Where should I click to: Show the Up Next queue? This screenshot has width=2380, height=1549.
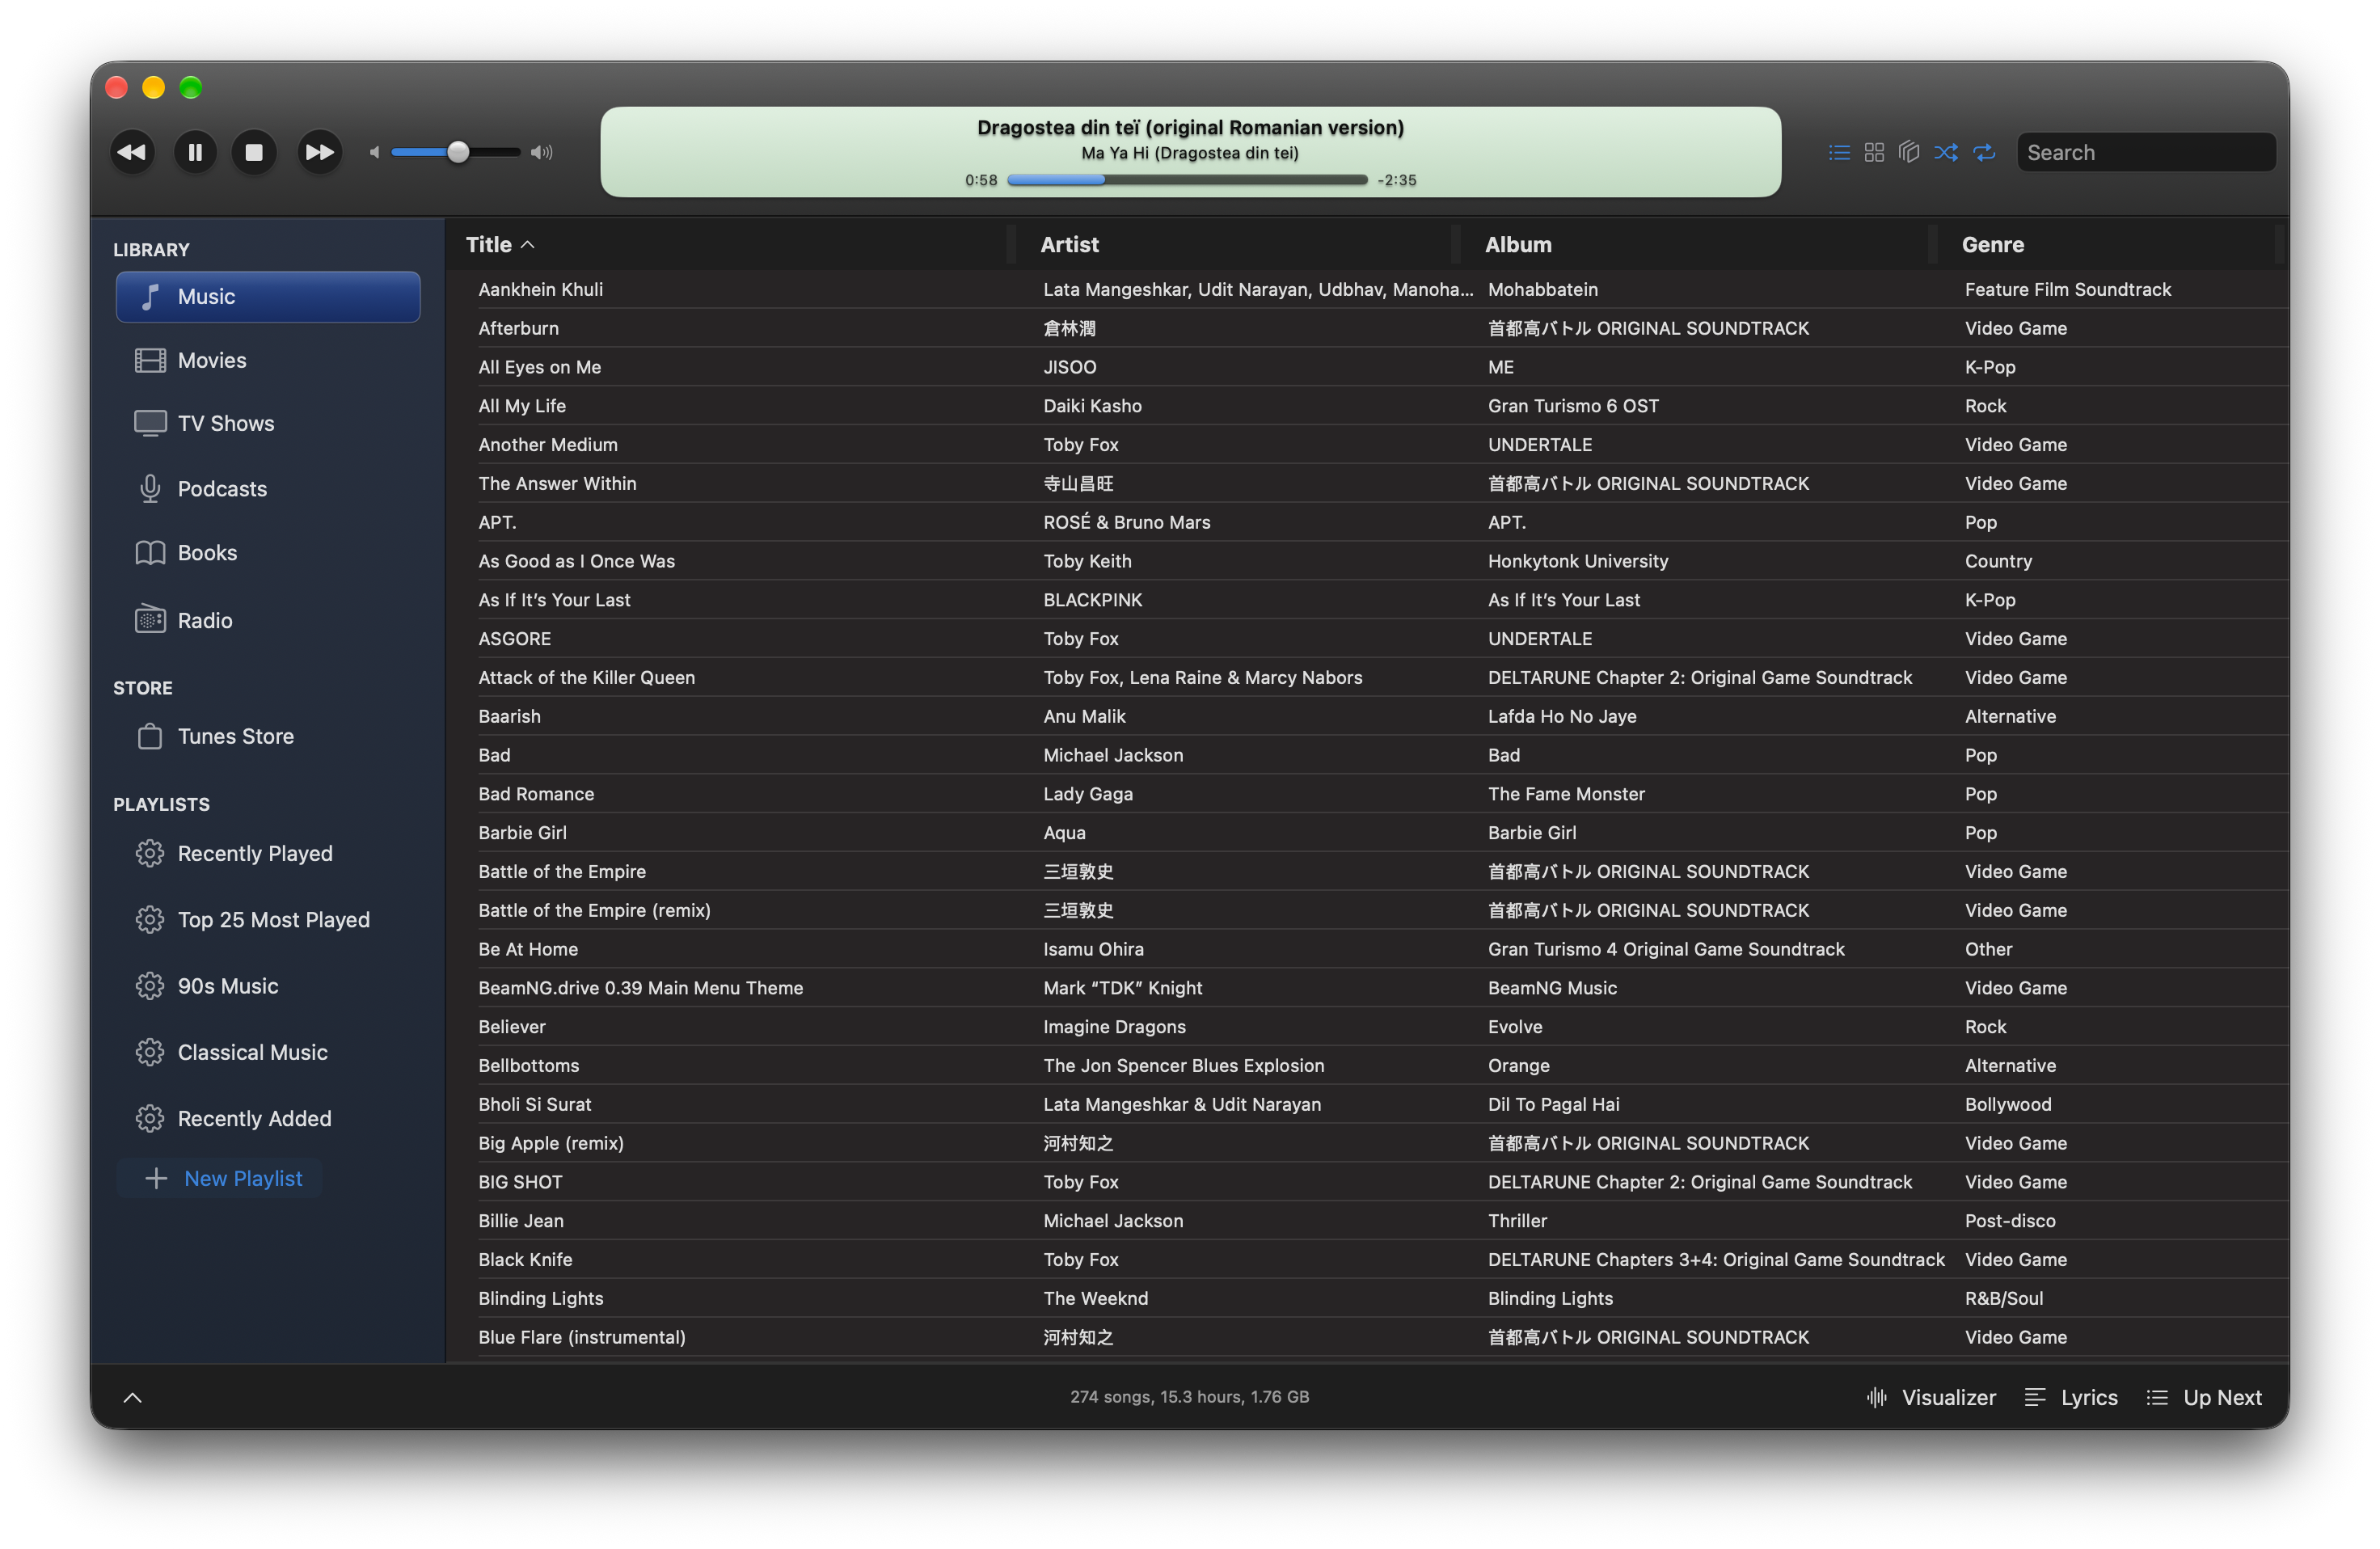click(x=2203, y=1397)
